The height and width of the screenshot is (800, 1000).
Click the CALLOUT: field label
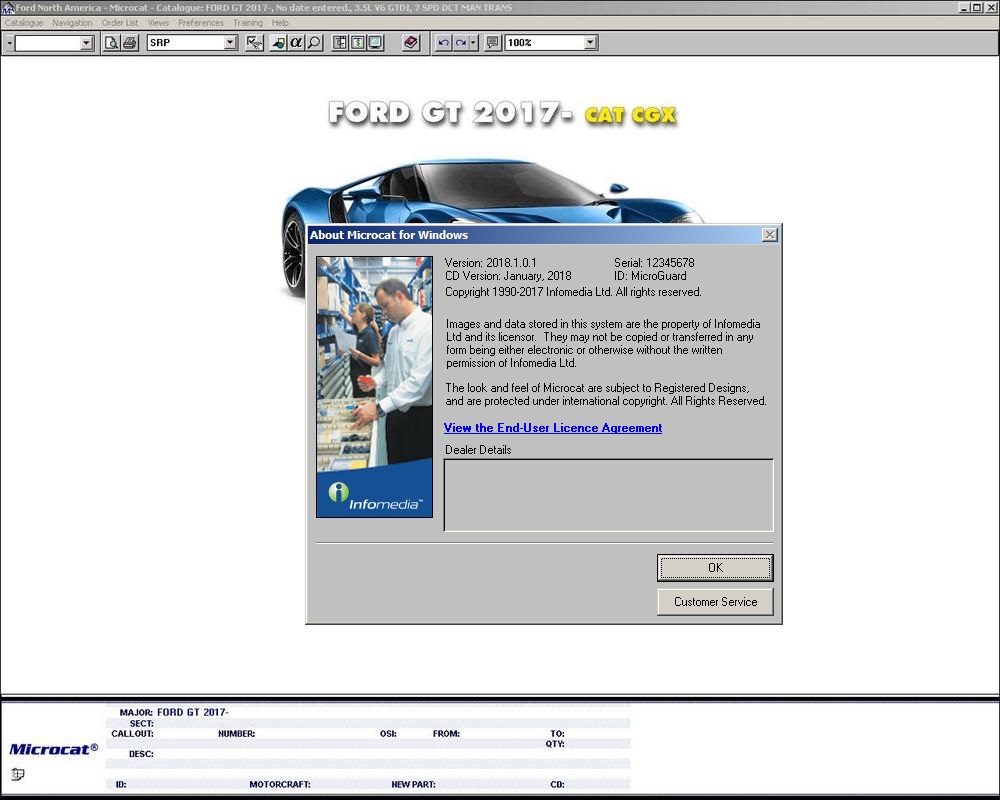coord(133,734)
